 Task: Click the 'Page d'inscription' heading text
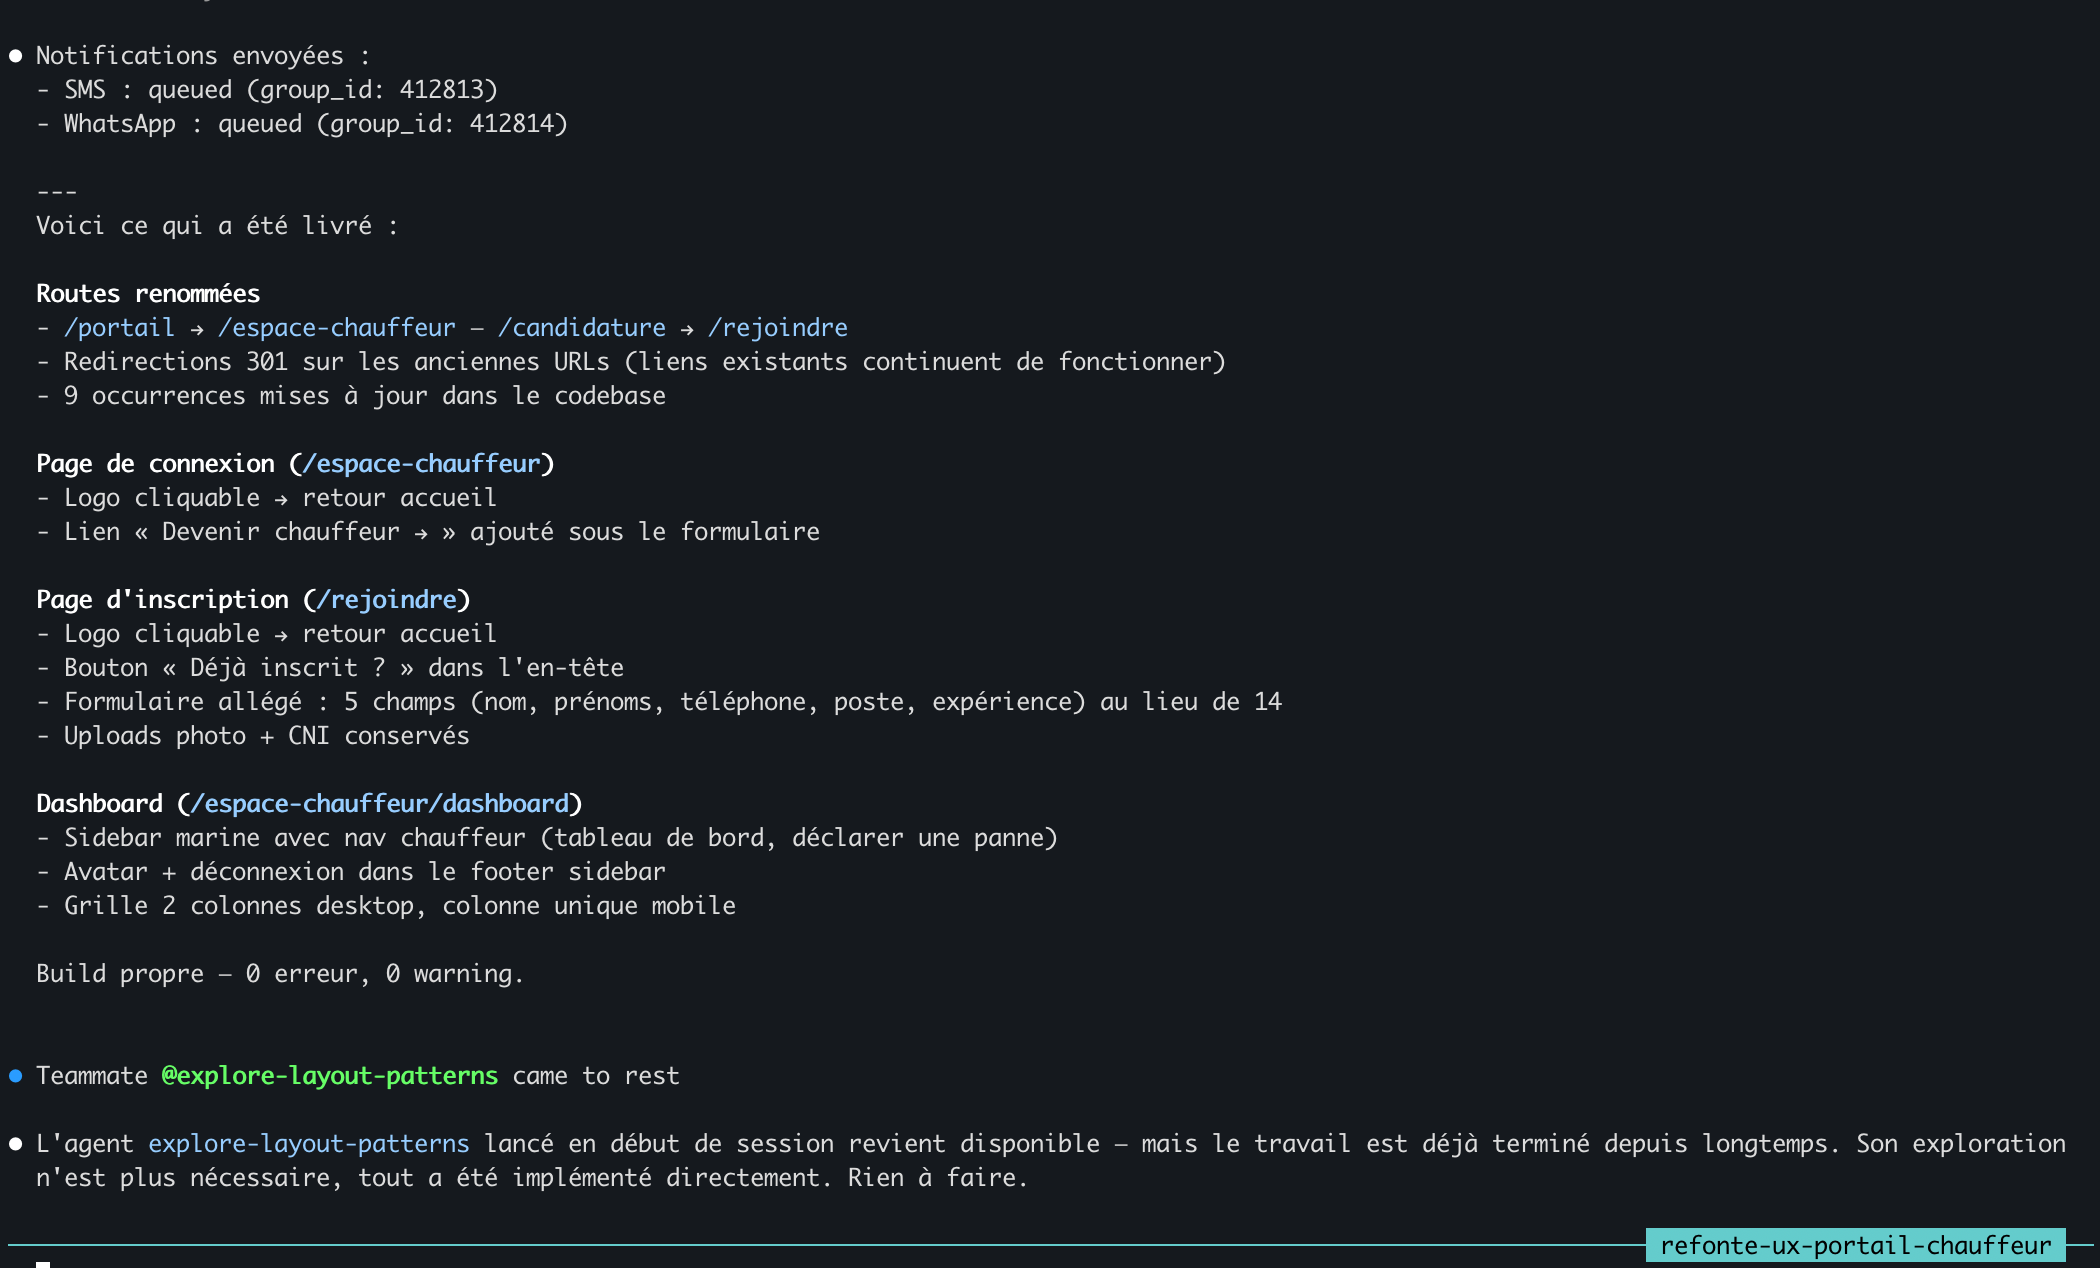pyautogui.click(x=162, y=600)
